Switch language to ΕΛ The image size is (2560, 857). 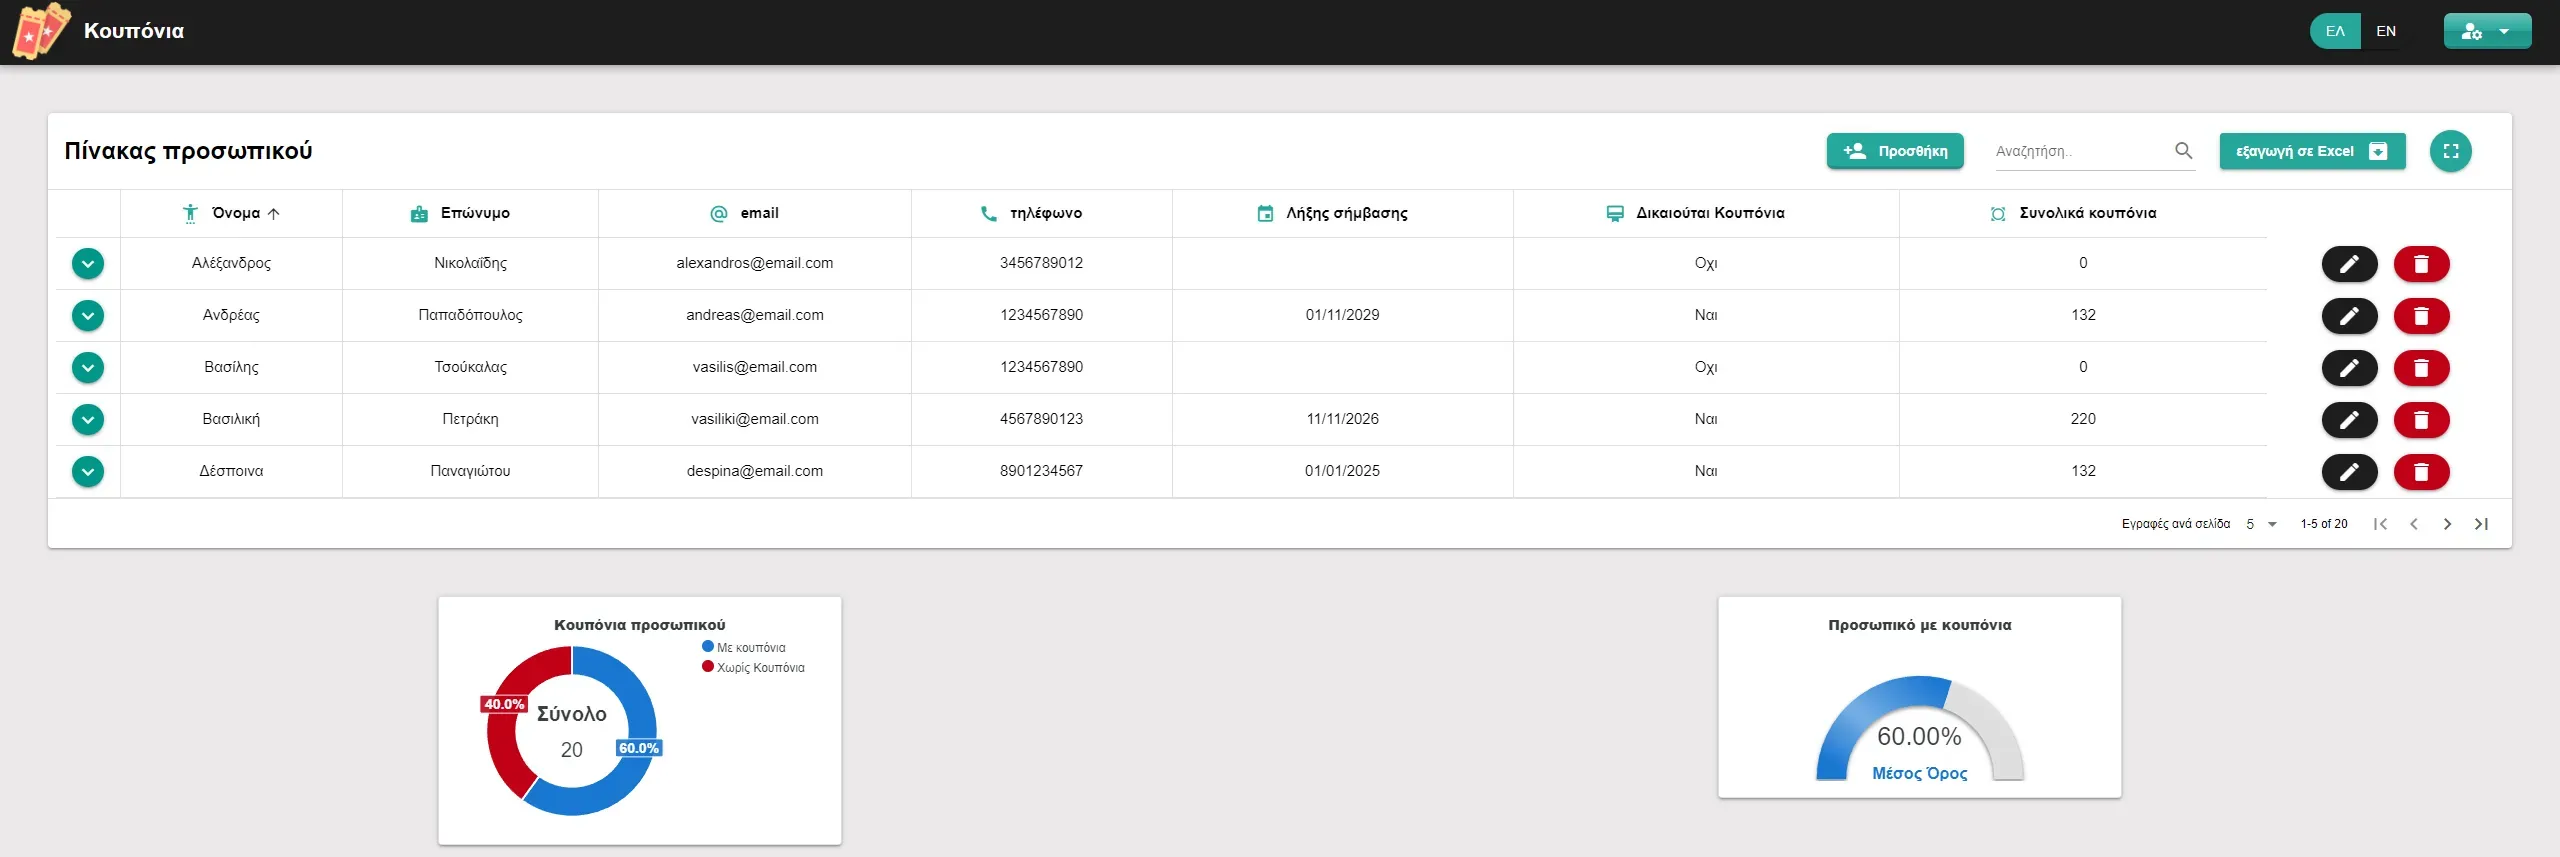pos(2335,31)
